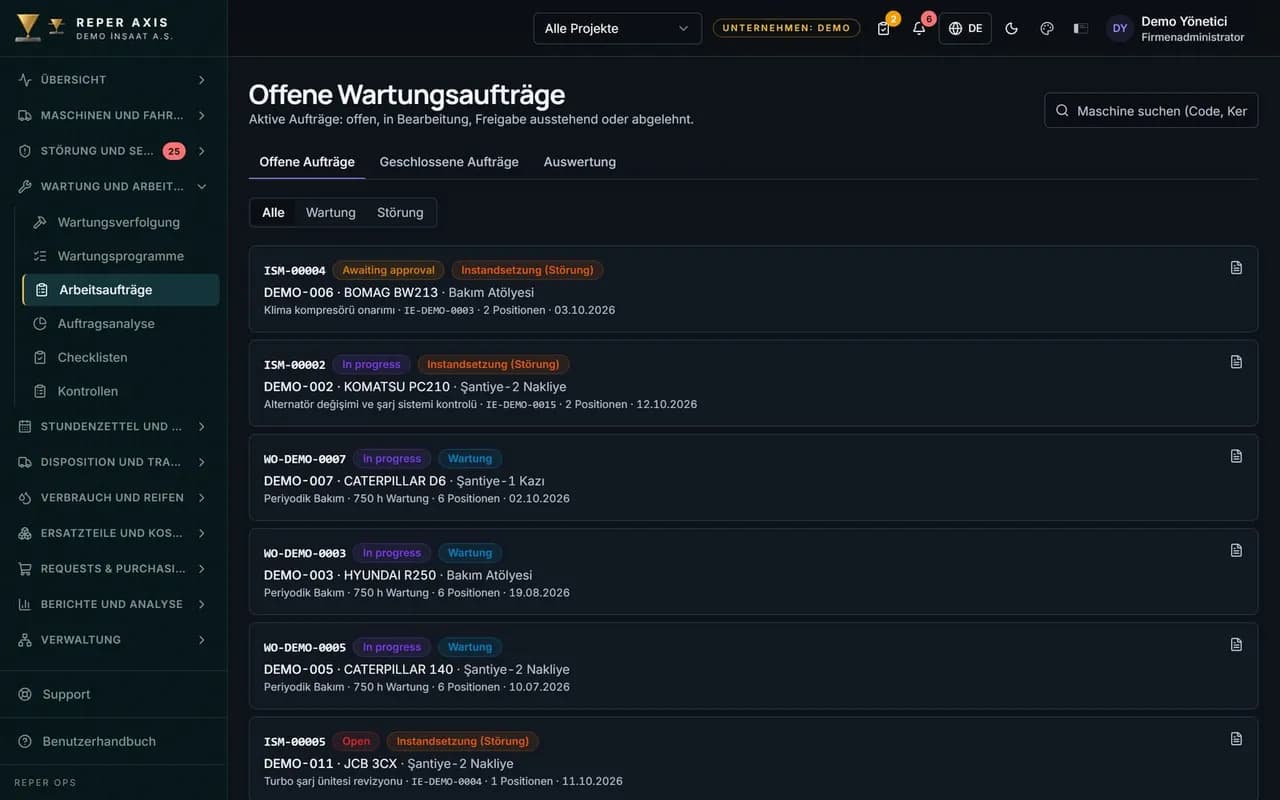Screen dimensions: 1280x800
Task: Switch to the Geschlossene Aufträge tab
Action: [449, 162]
